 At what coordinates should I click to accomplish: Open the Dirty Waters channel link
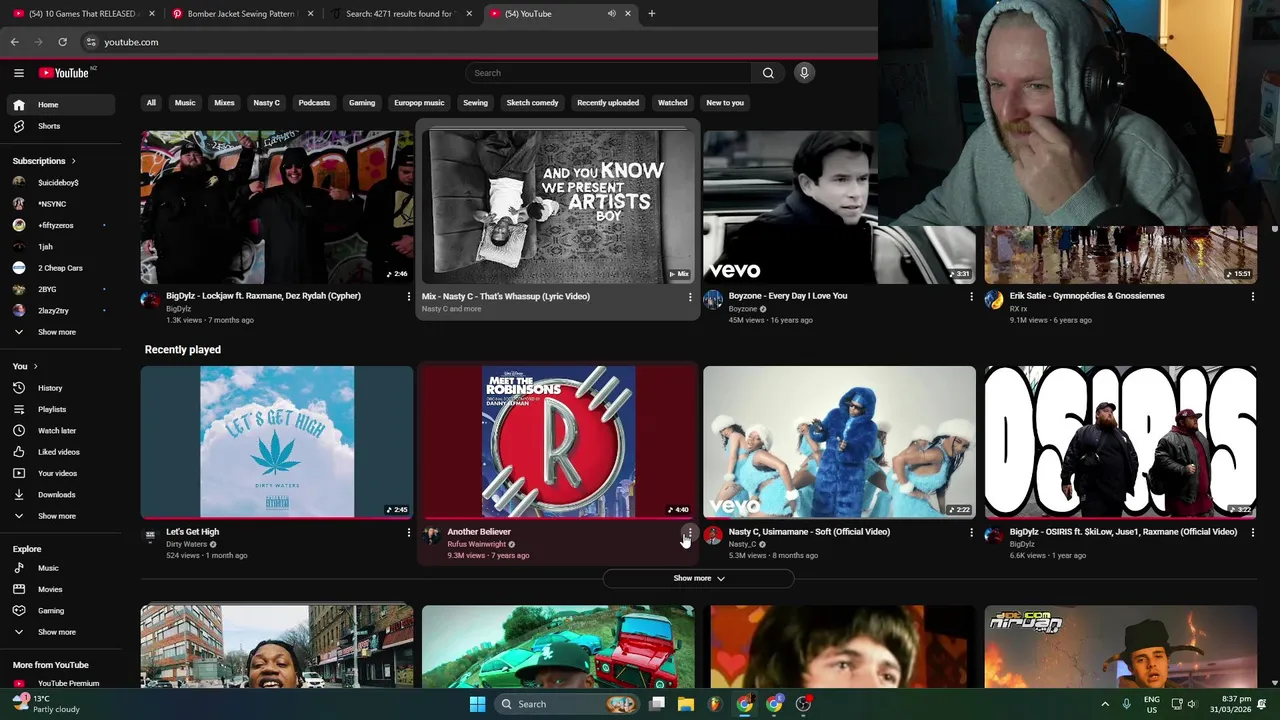pyautogui.click(x=187, y=544)
